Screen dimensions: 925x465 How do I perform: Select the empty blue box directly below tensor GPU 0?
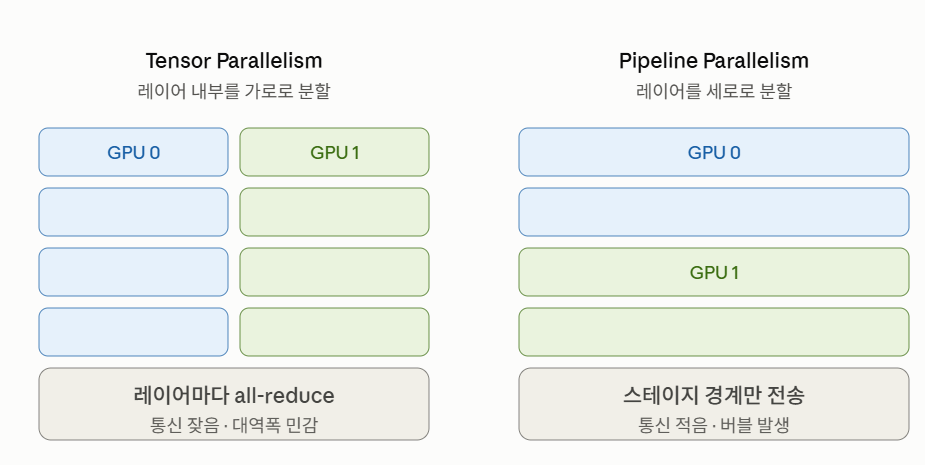coord(133,212)
